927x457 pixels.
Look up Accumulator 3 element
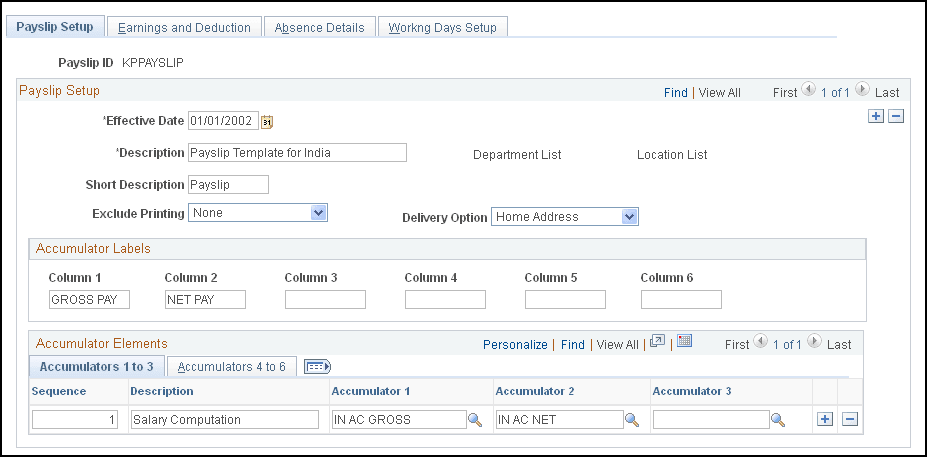[x=778, y=420]
